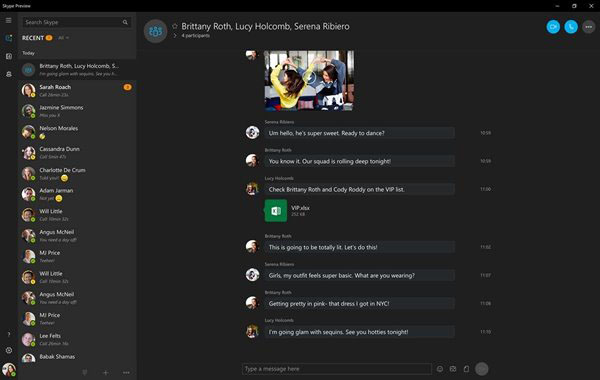Viewport: 600px width, 380px height.
Task: Open the dial pad icon under the contact list
Action: click(x=85, y=372)
